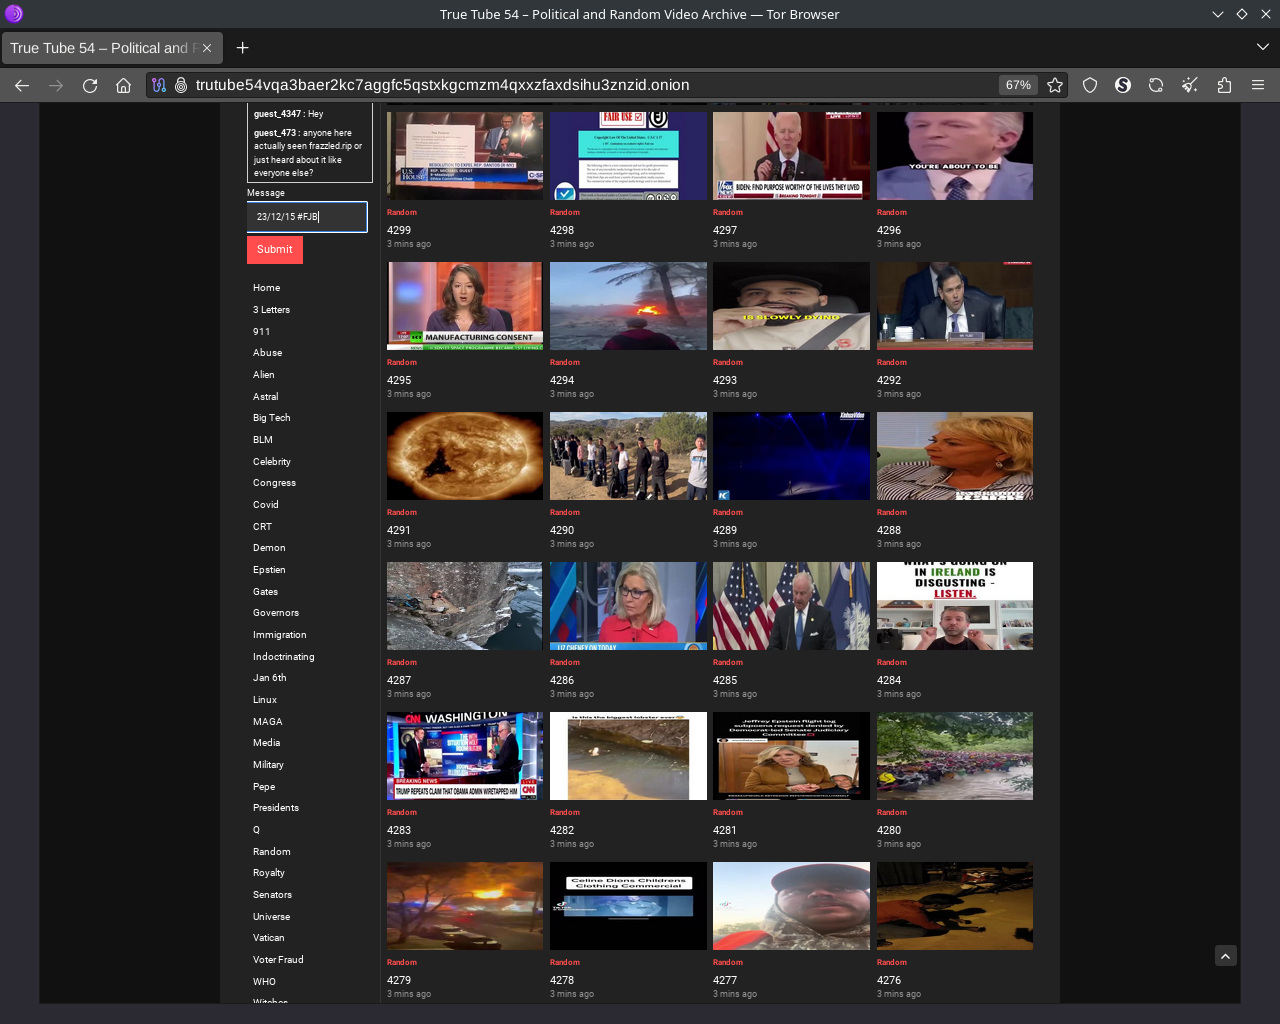Open the browser hamburger menu
The width and height of the screenshot is (1280, 1024).
point(1258,85)
